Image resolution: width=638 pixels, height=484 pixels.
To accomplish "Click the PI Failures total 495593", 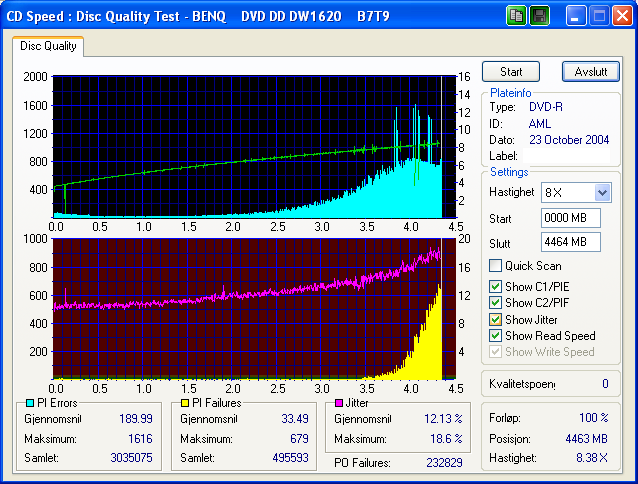I will [291, 458].
